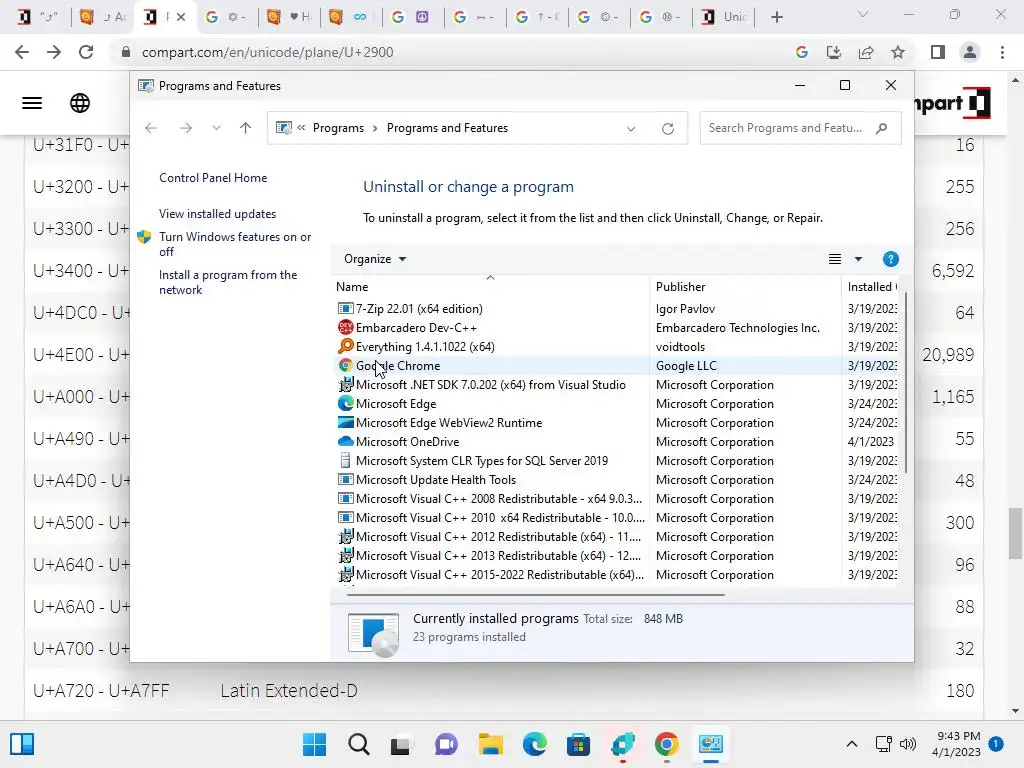Expand the address bar history dropdown
The height and width of the screenshot is (768, 1024).
tap(631, 129)
